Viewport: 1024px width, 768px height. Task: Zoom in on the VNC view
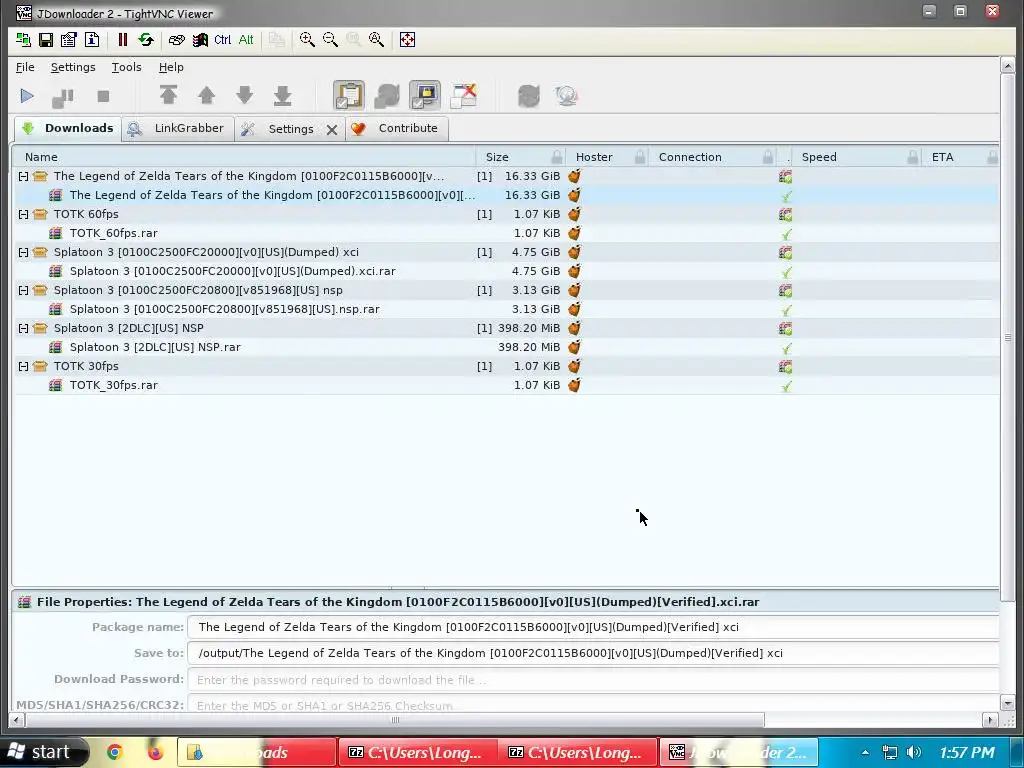click(307, 40)
